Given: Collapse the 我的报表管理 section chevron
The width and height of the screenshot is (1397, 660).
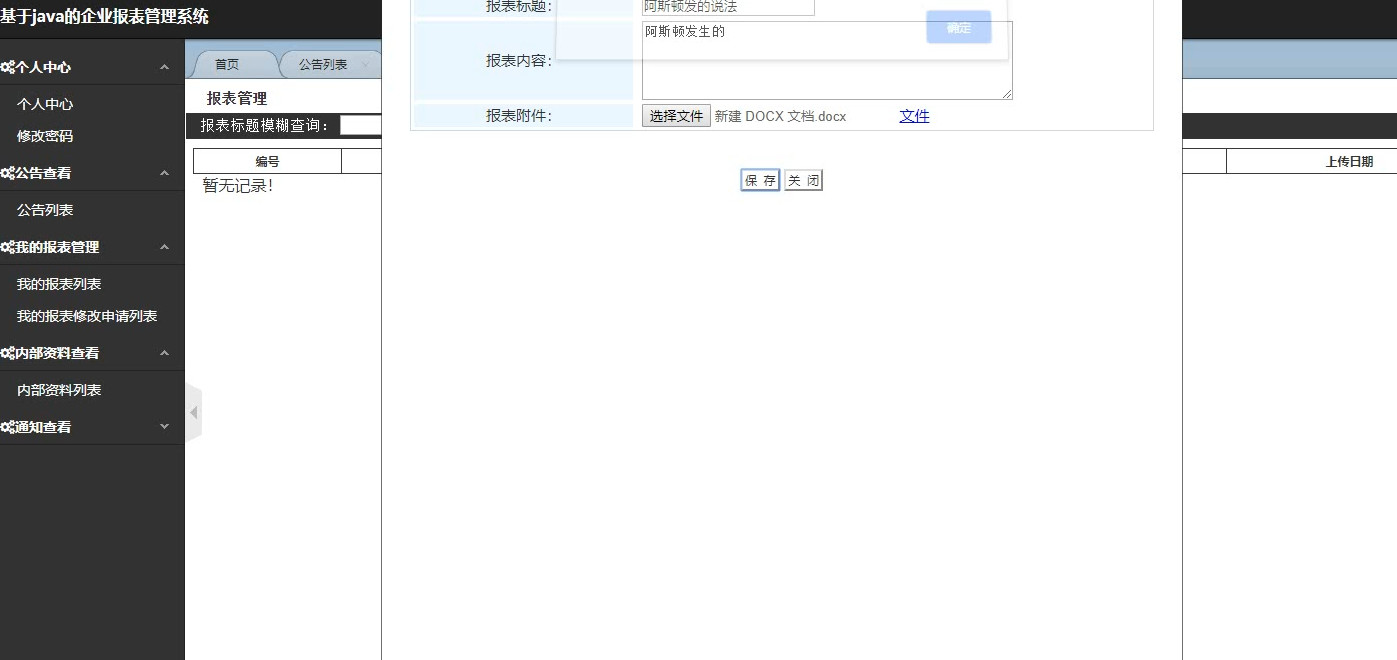Looking at the screenshot, I should (165, 247).
